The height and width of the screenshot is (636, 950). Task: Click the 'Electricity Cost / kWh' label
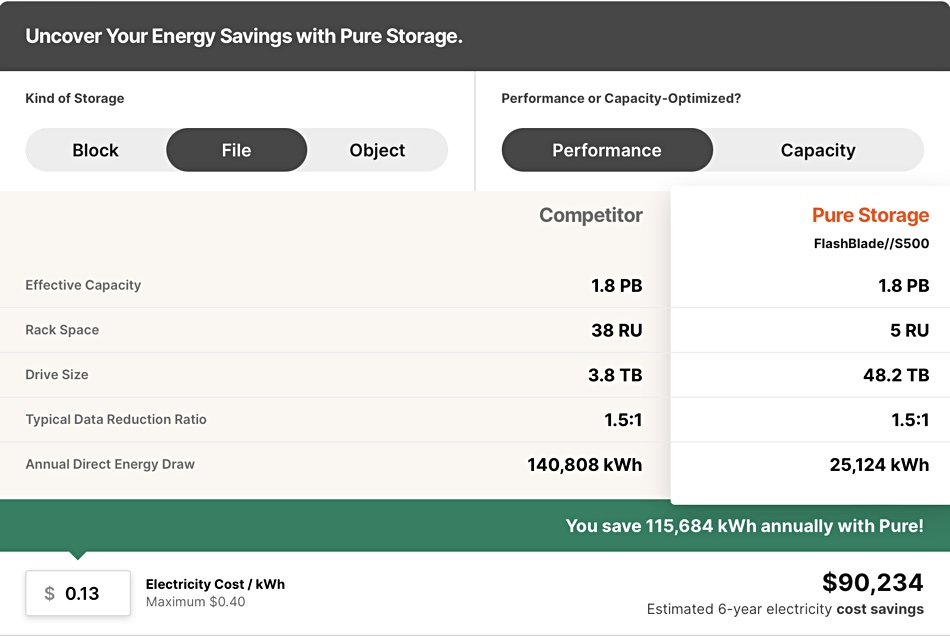pyautogui.click(x=215, y=584)
